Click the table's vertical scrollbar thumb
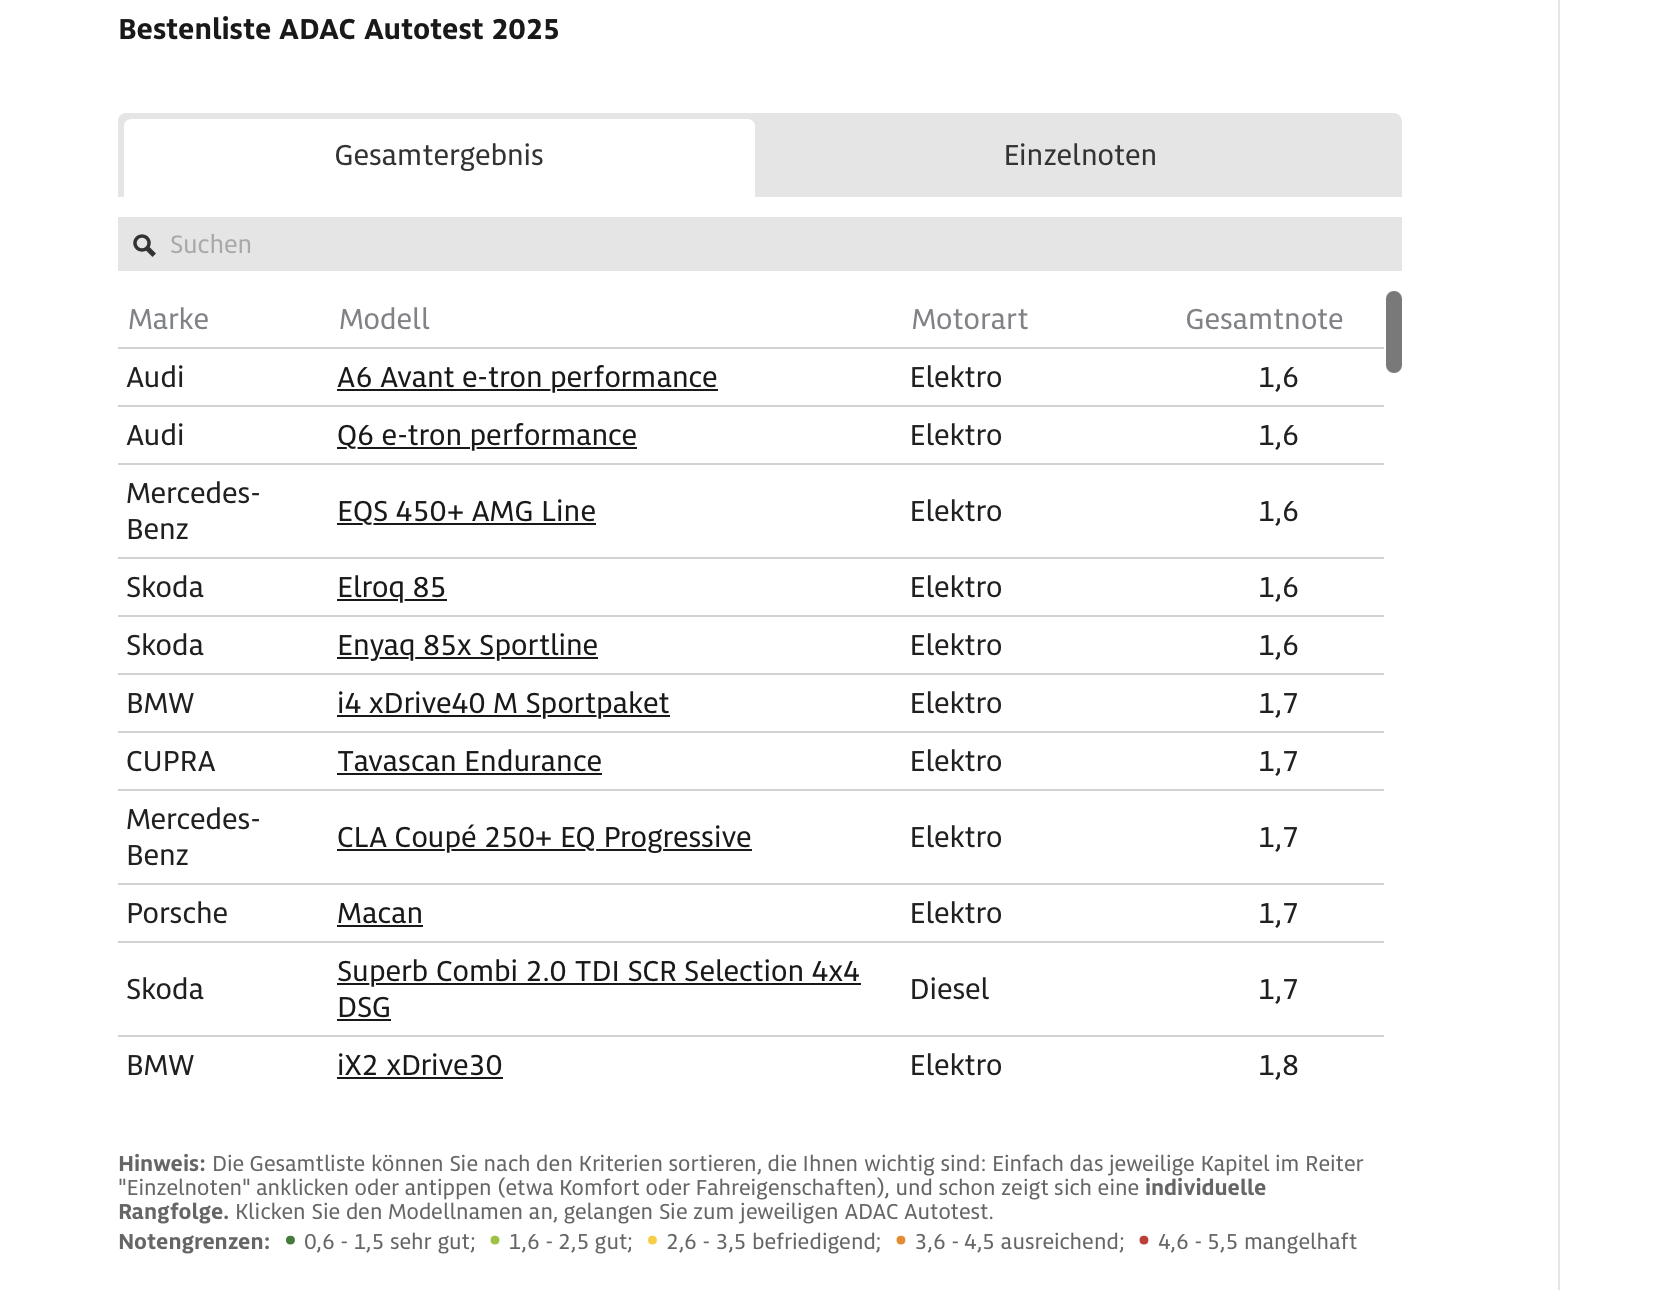1664x1290 pixels. click(1393, 332)
